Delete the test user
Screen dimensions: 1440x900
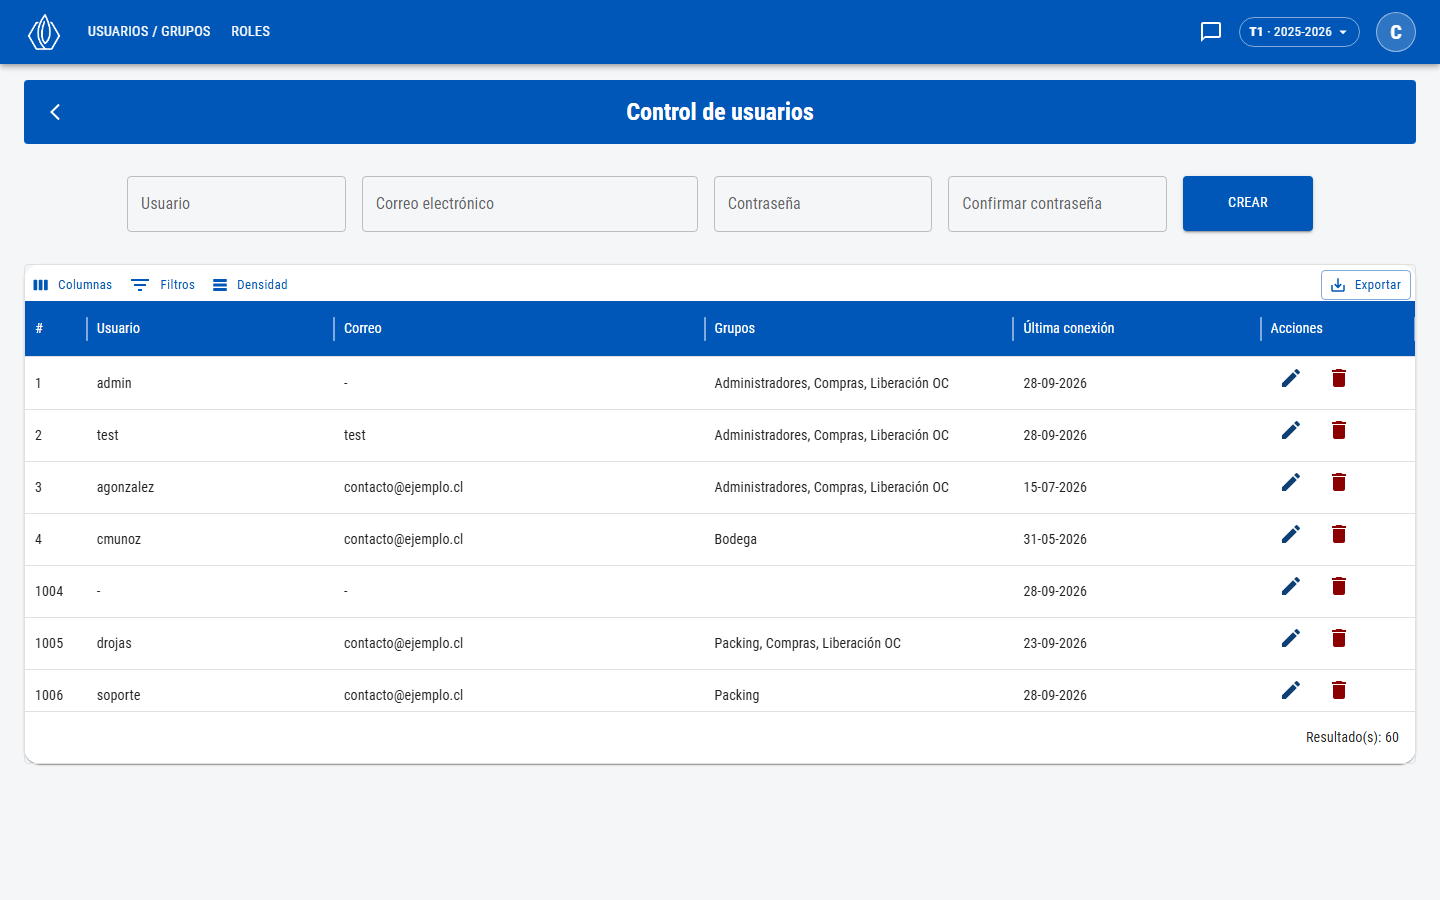pyautogui.click(x=1339, y=430)
